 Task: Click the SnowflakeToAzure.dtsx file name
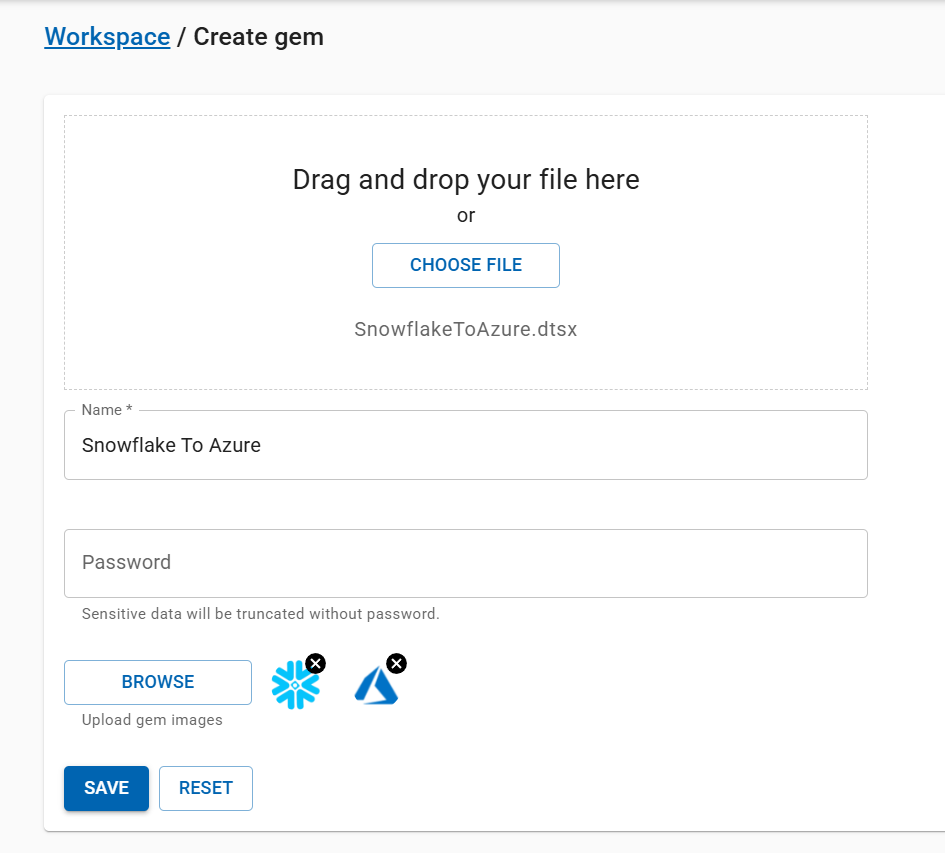(x=465, y=330)
